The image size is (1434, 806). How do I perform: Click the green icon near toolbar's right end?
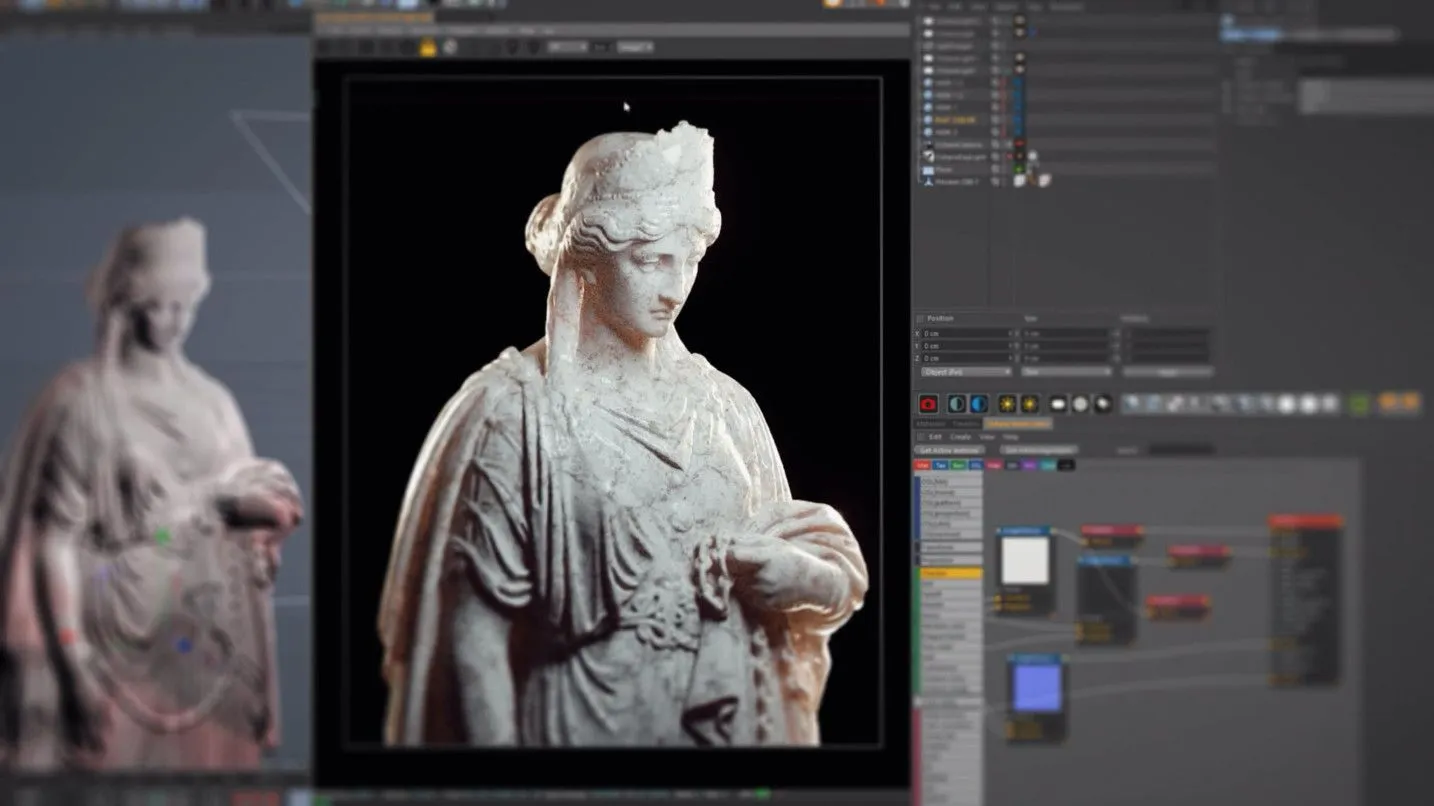coord(1359,404)
